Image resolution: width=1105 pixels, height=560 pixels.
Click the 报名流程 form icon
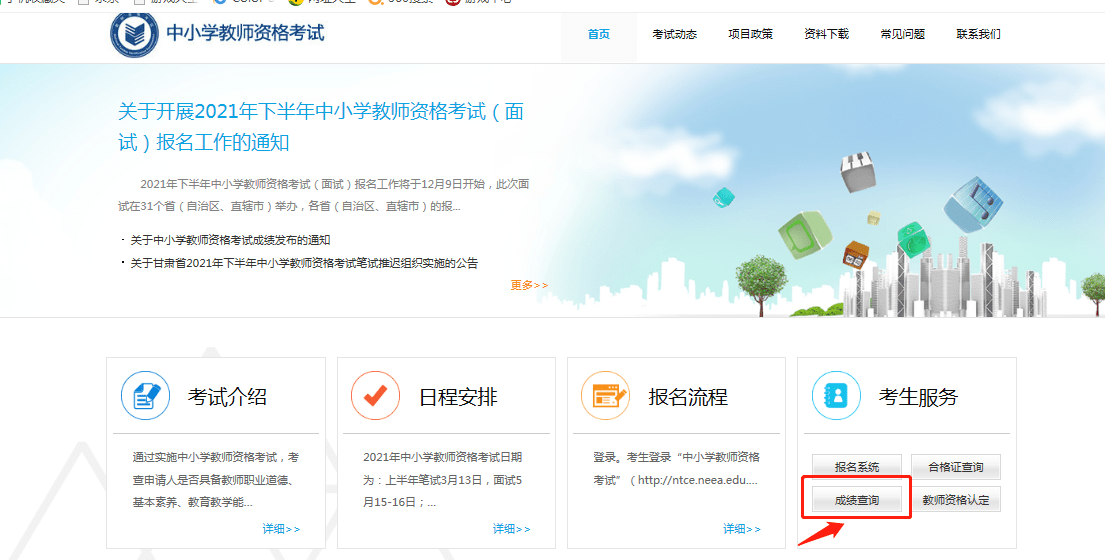click(x=605, y=396)
